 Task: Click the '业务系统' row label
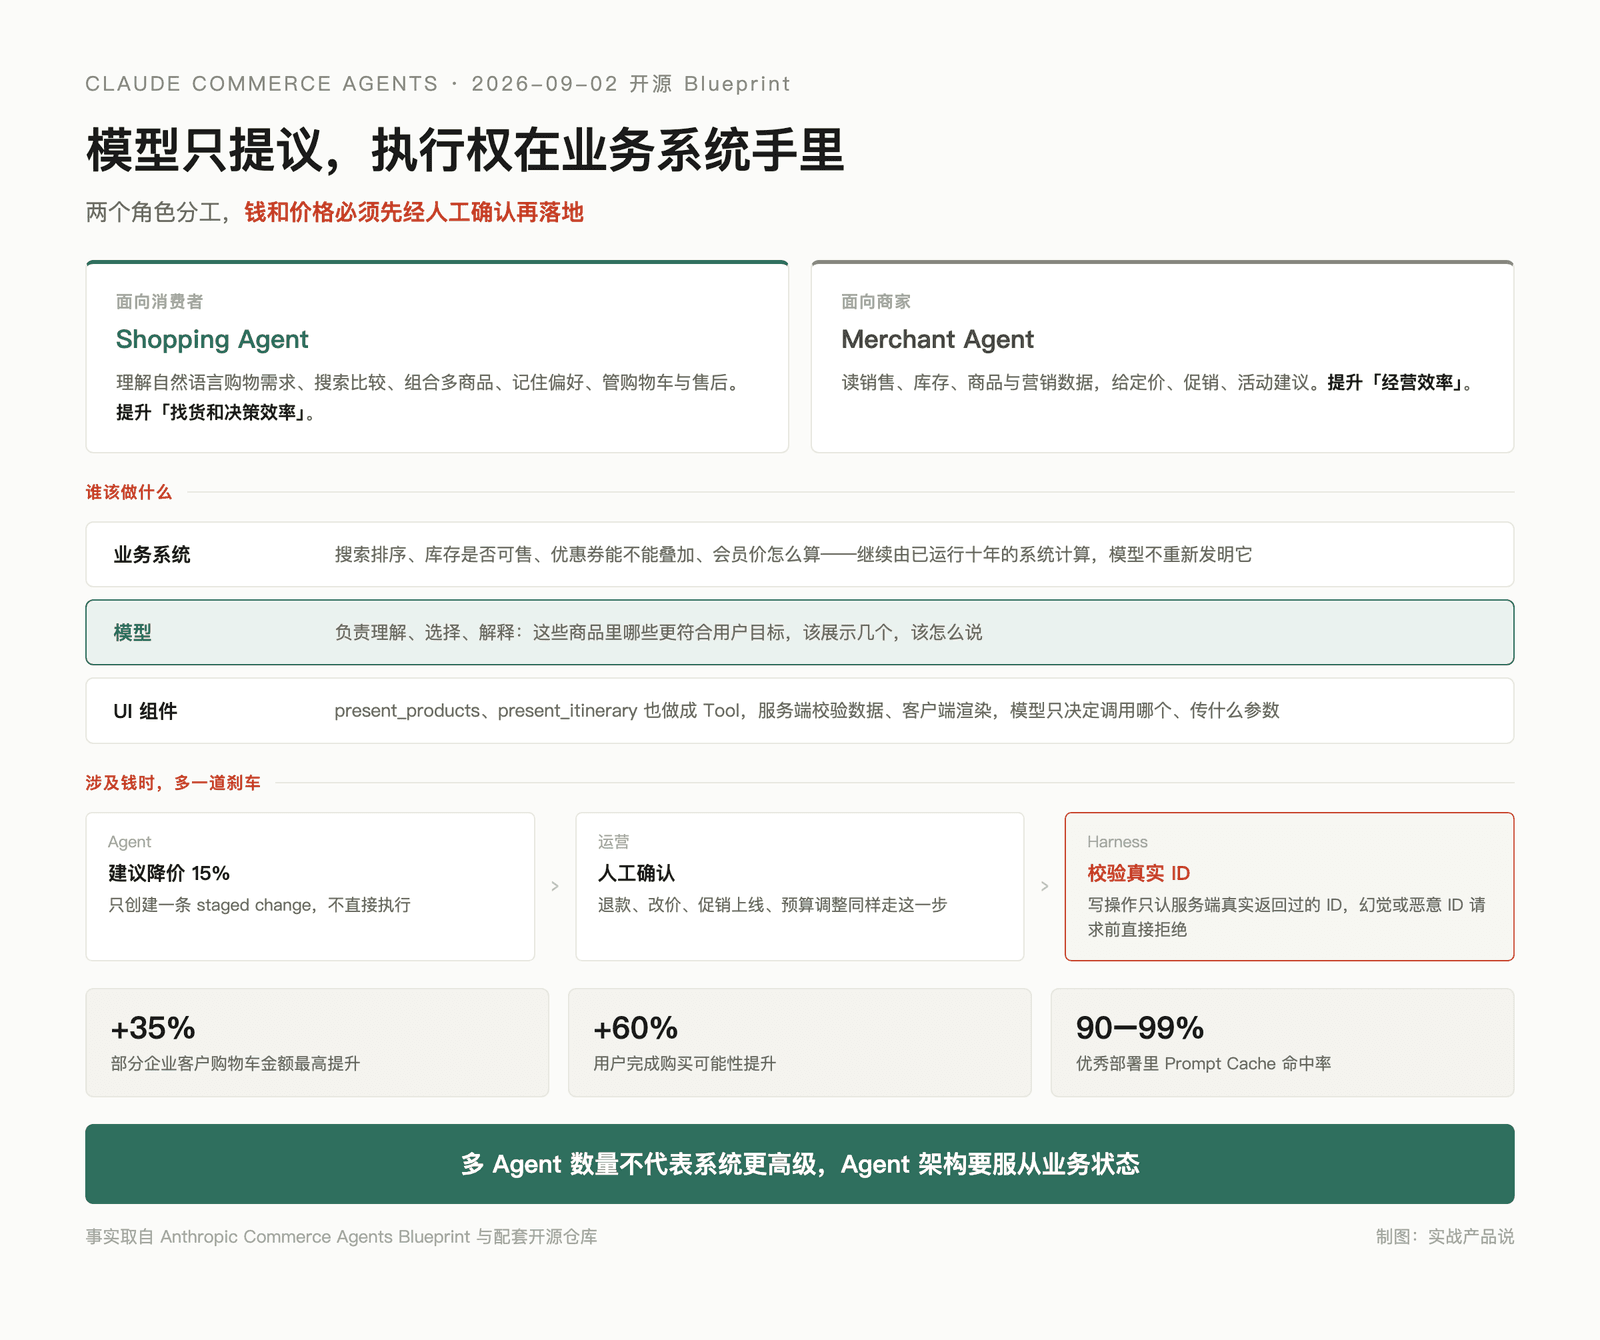[x=151, y=555]
